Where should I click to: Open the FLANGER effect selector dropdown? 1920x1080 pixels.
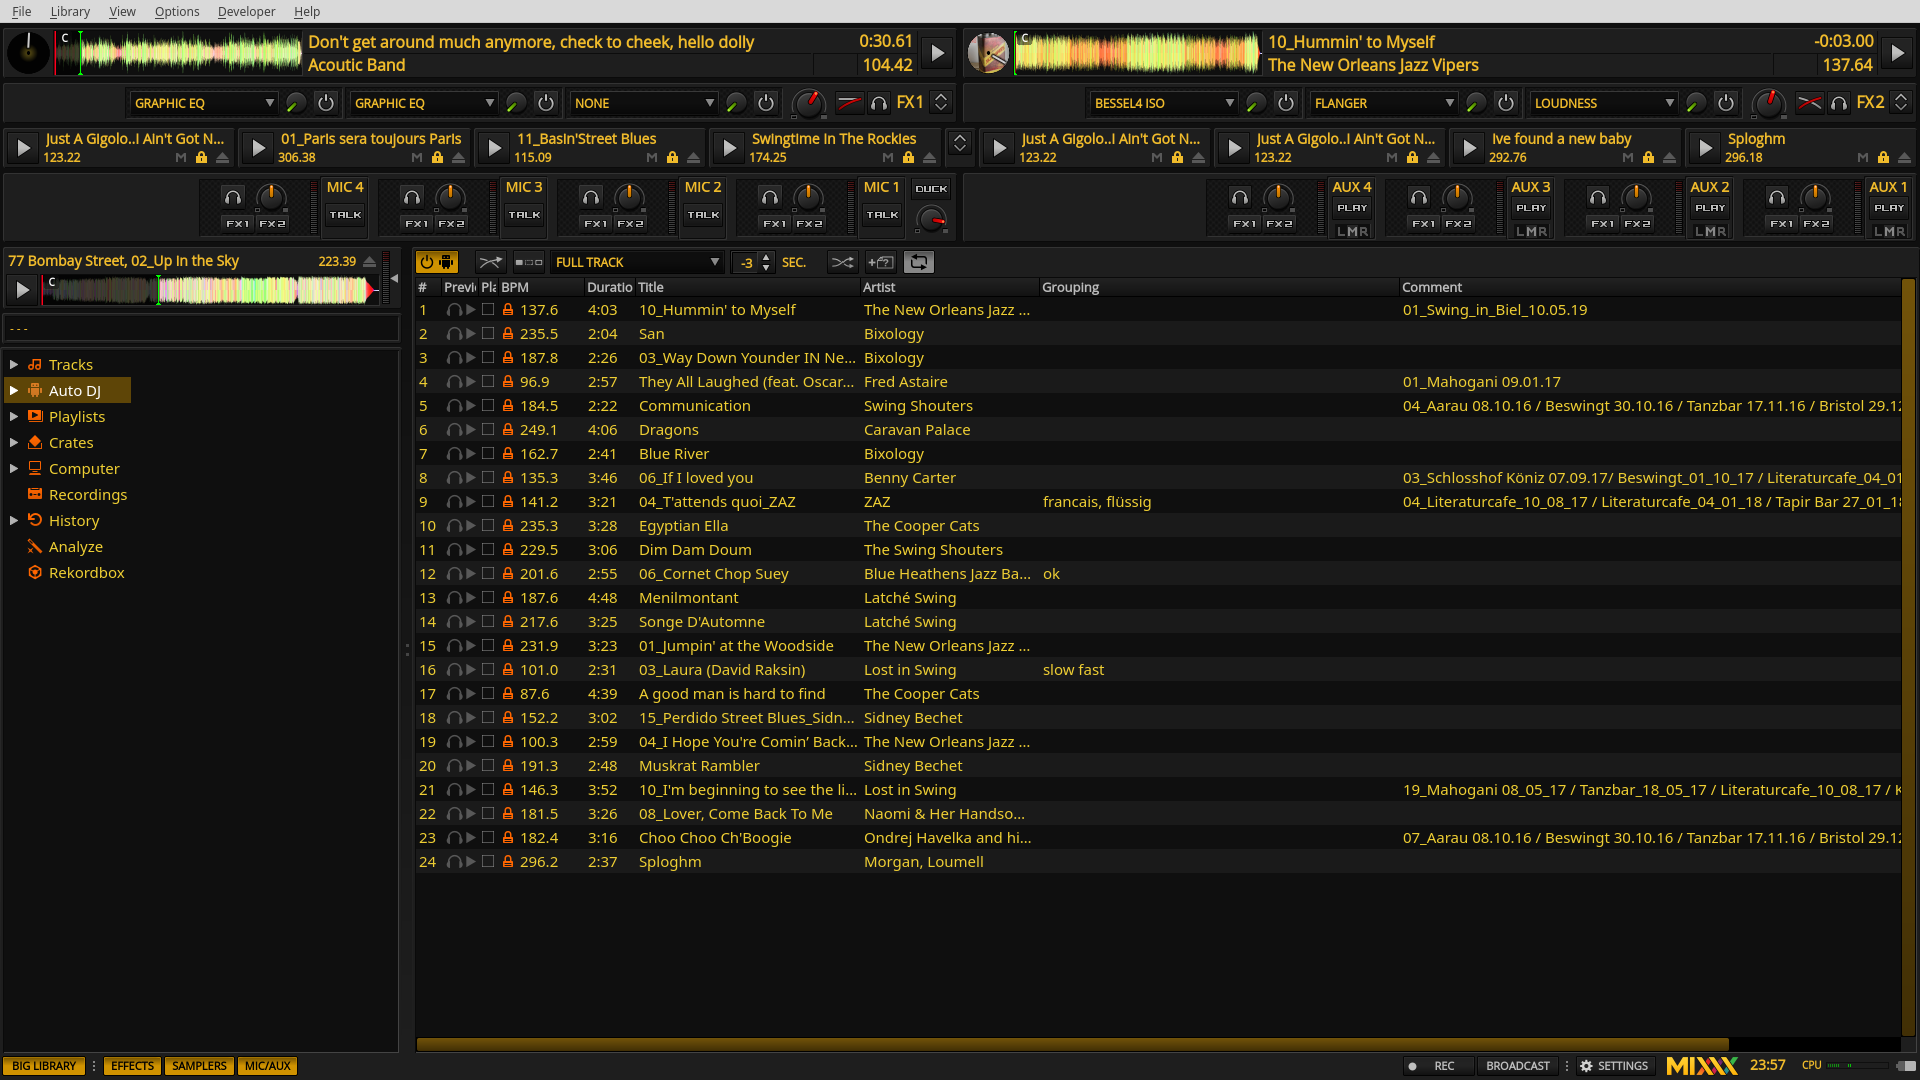[x=1384, y=103]
